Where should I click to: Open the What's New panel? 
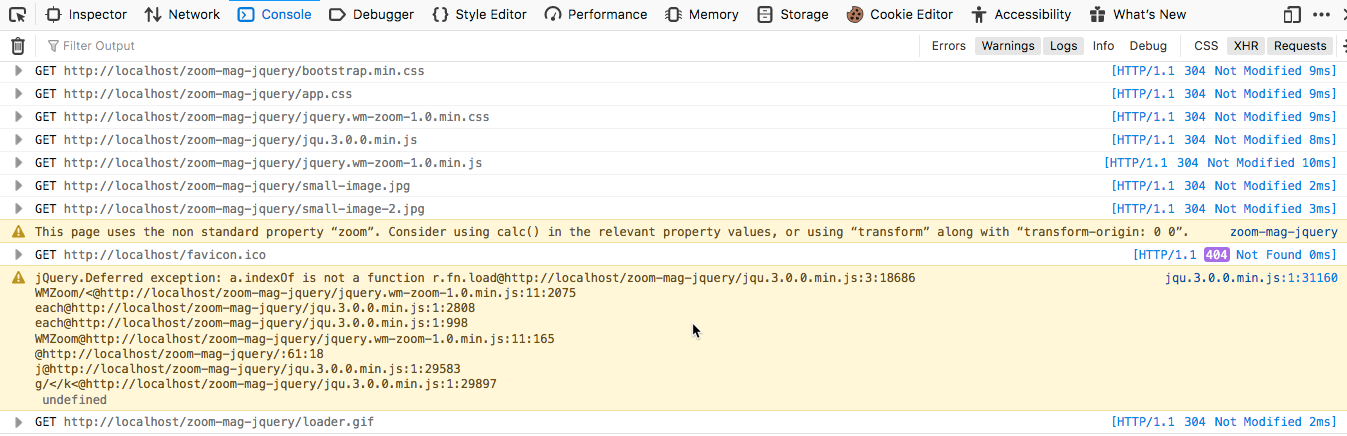tap(1138, 14)
